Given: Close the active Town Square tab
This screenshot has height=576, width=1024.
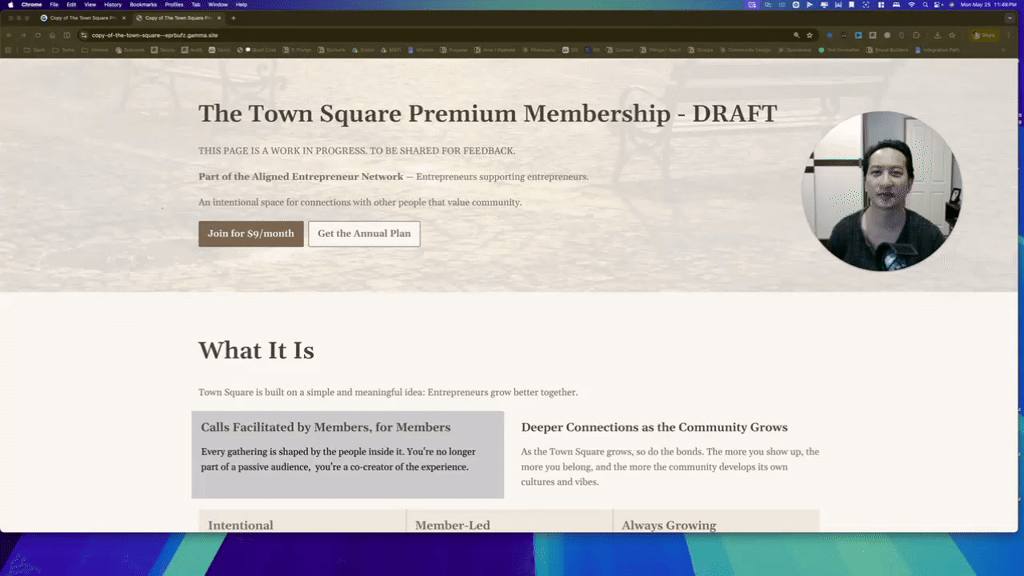Looking at the screenshot, I should click(219, 18).
